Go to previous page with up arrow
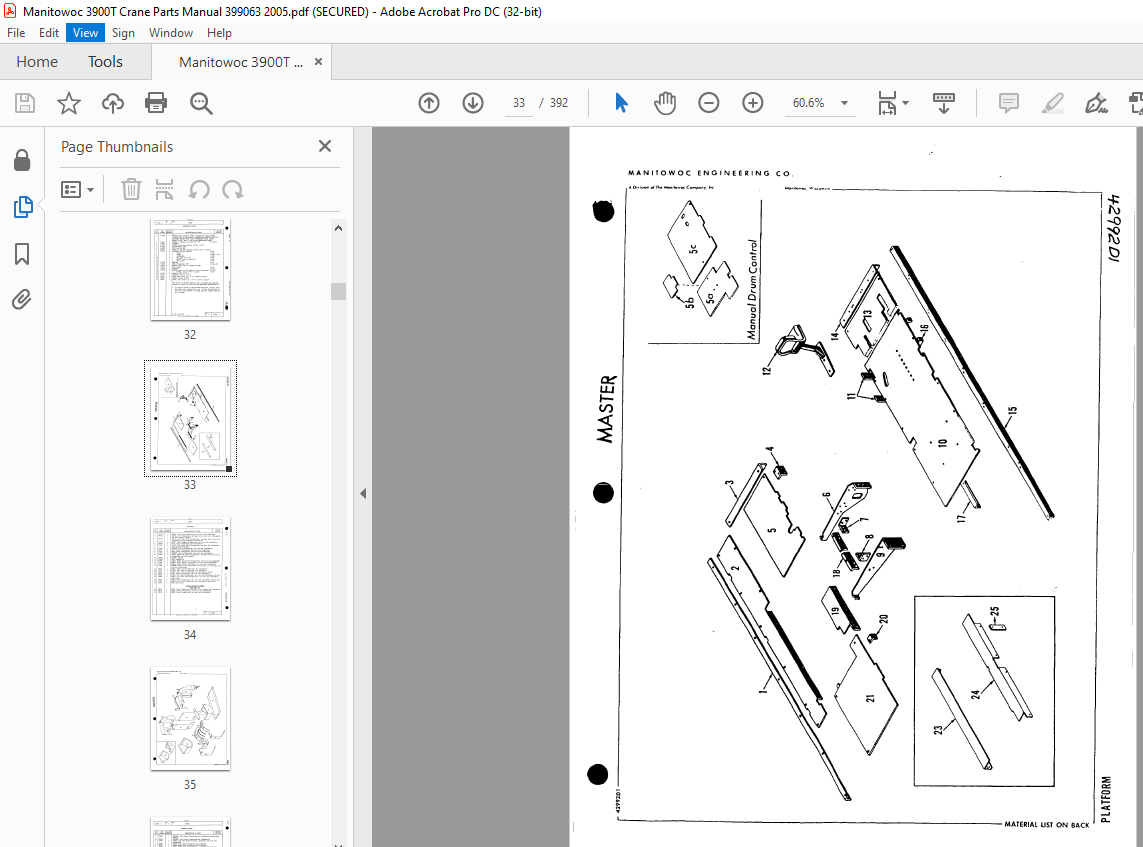Viewport: 1143px width, 847px height. 429,103
